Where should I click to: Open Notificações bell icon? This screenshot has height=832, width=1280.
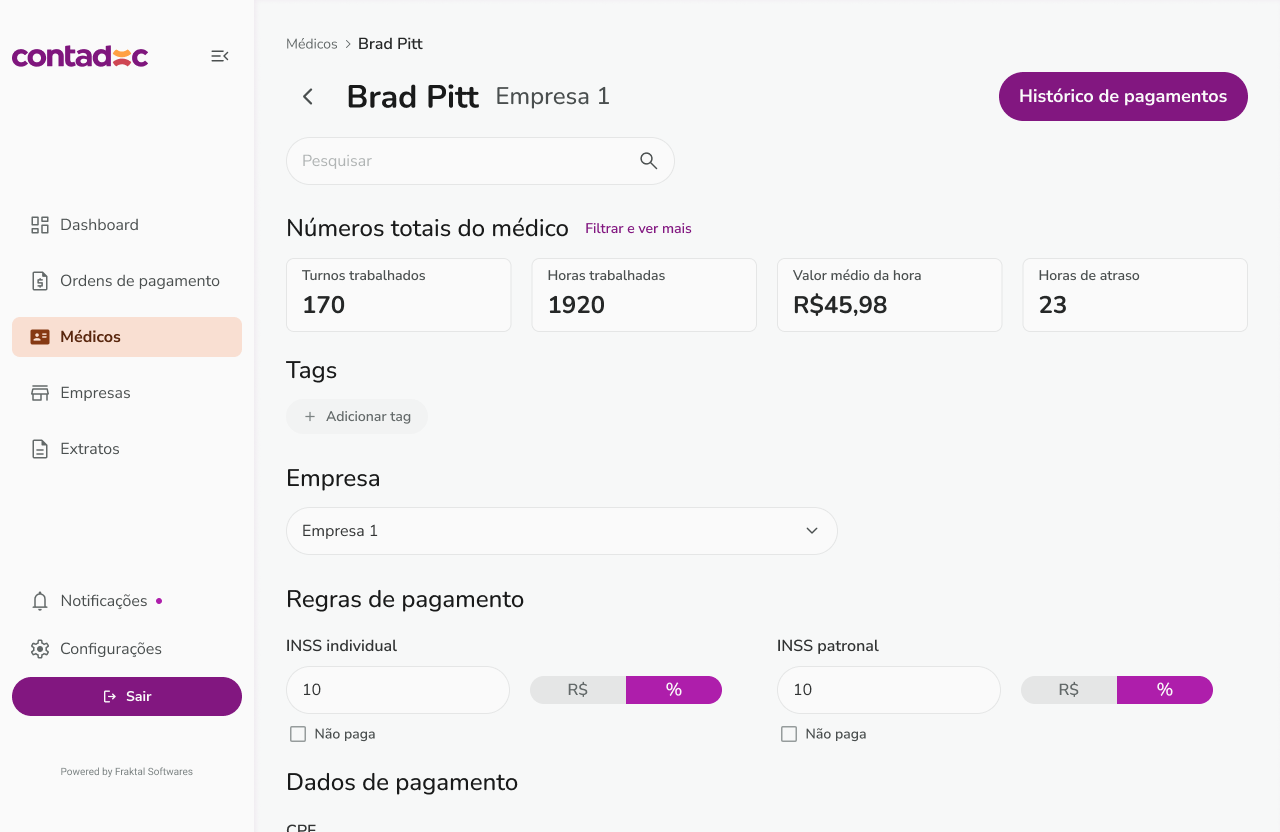point(40,601)
